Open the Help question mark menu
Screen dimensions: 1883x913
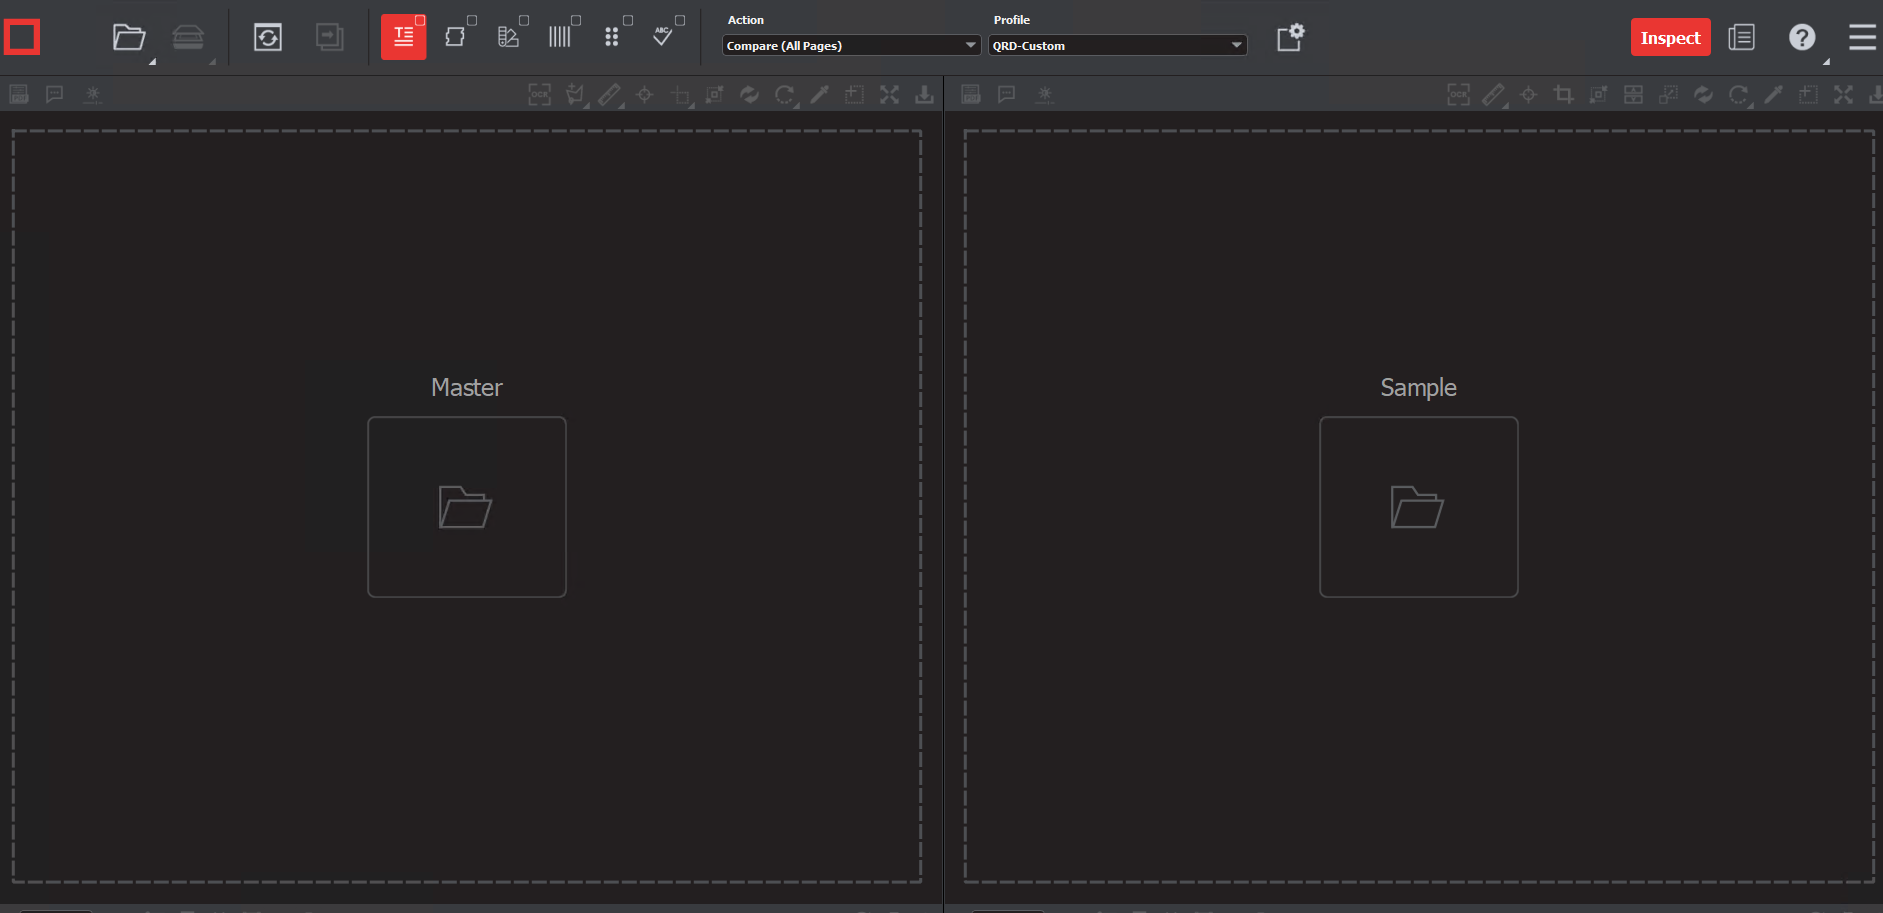coord(1802,38)
